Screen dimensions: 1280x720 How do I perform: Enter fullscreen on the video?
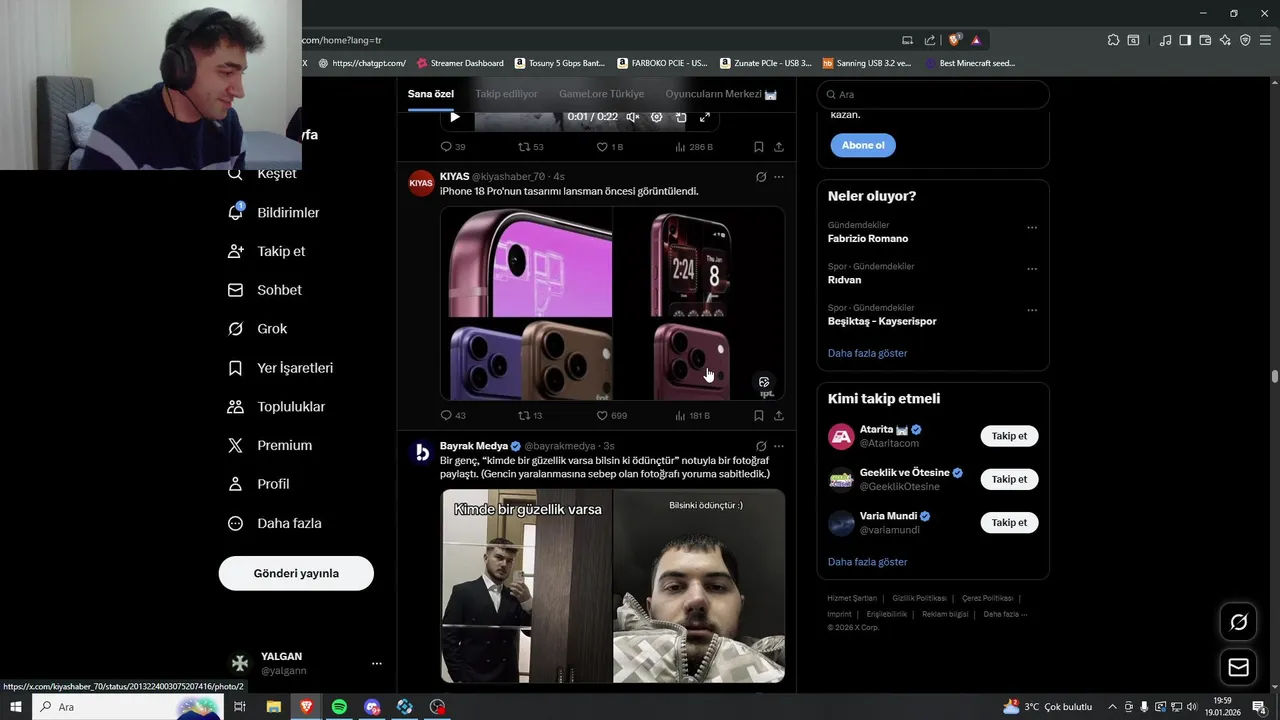(705, 117)
